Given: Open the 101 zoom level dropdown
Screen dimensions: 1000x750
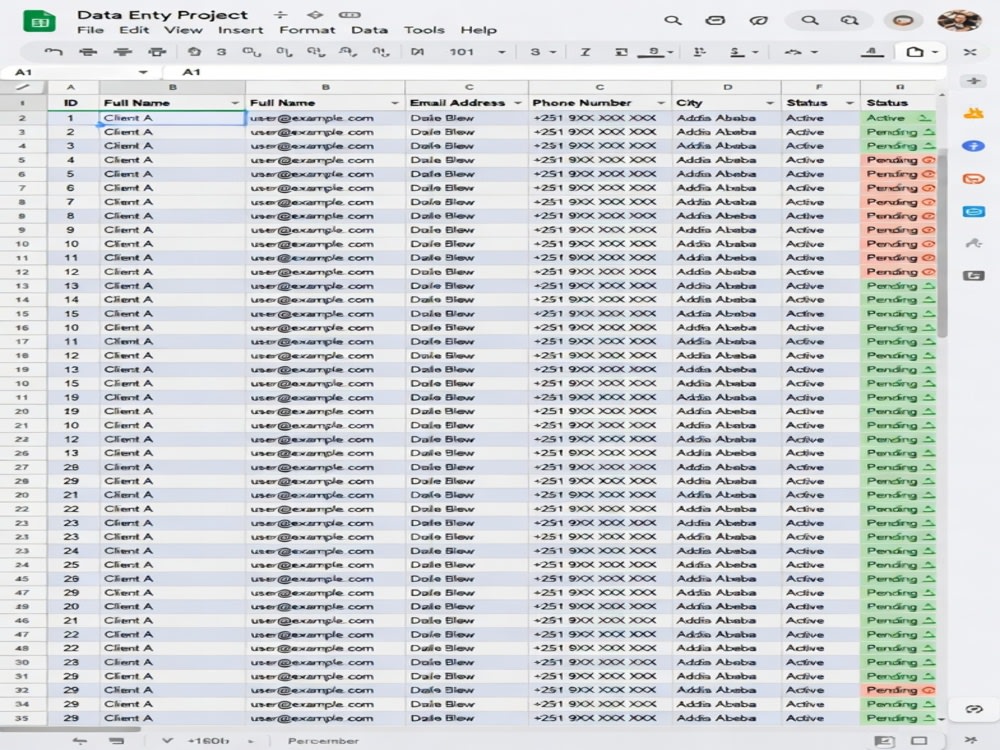Looking at the screenshot, I should click(x=502, y=52).
